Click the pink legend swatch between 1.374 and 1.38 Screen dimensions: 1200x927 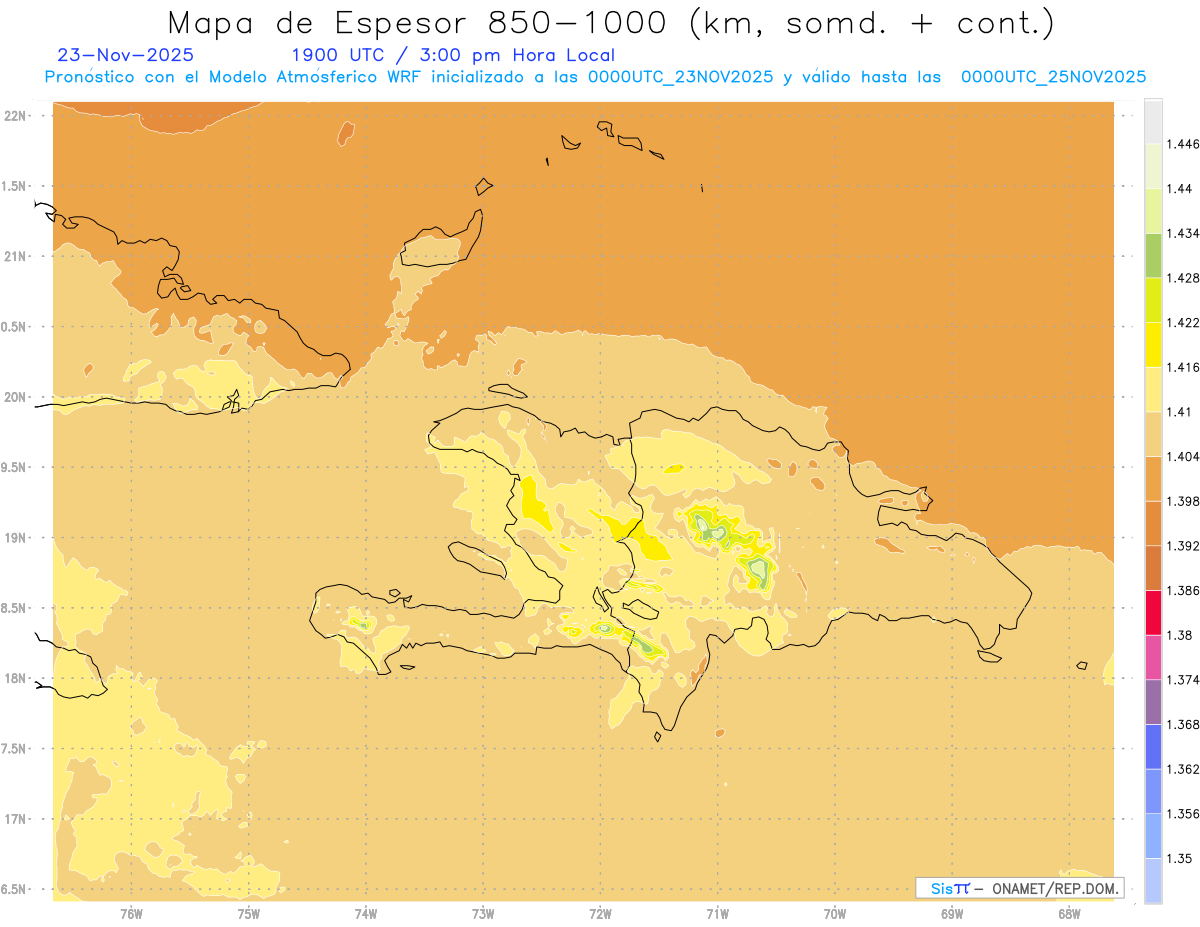click(x=1153, y=657)
